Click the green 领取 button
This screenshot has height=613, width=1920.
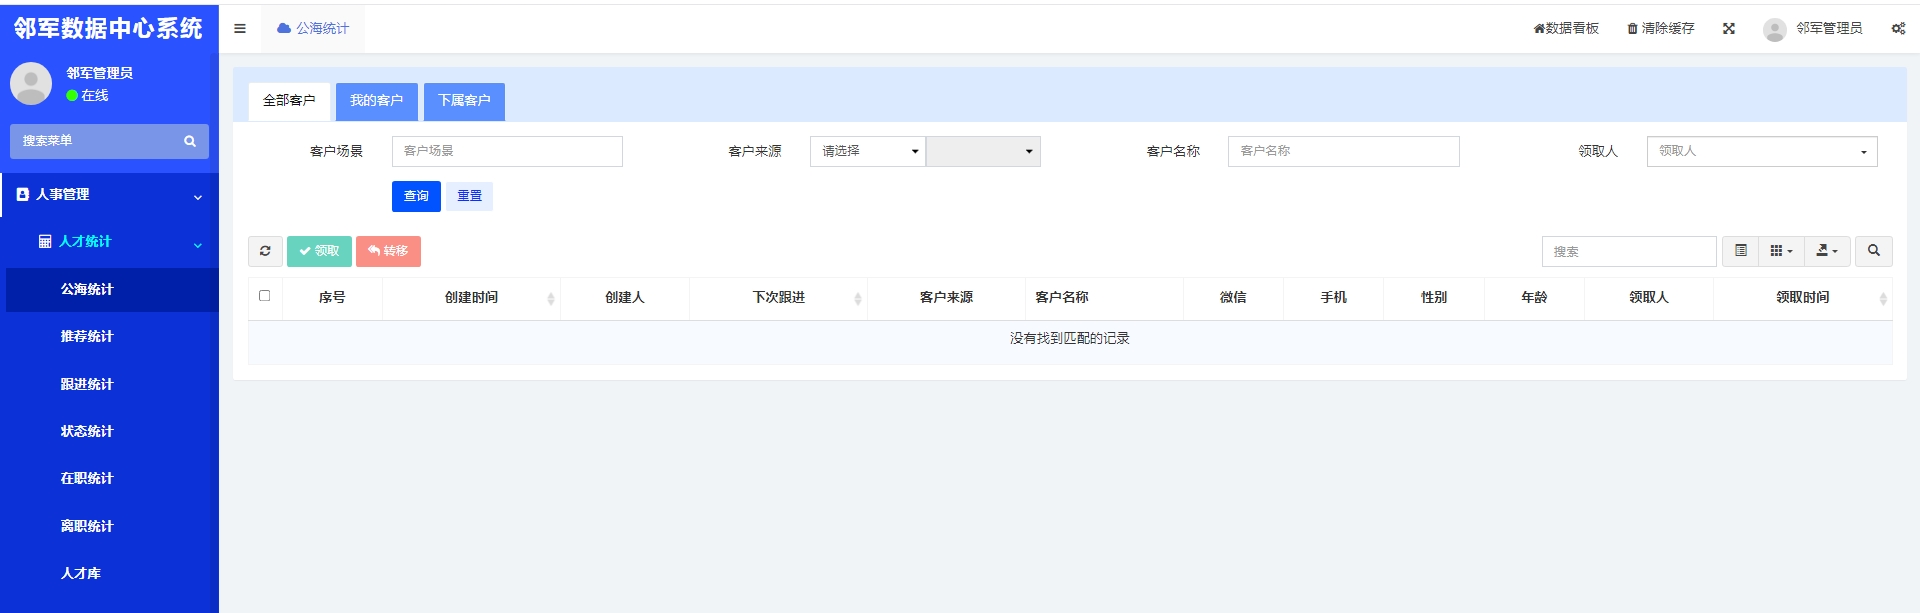[x=319, y=251]
